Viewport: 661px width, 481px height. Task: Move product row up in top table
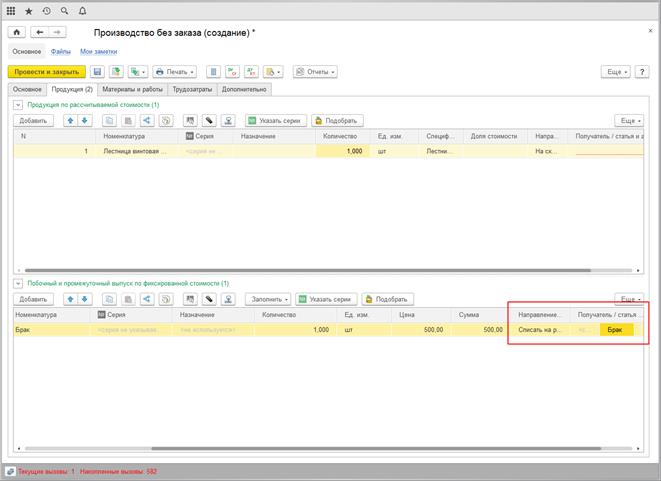point(70,120)
